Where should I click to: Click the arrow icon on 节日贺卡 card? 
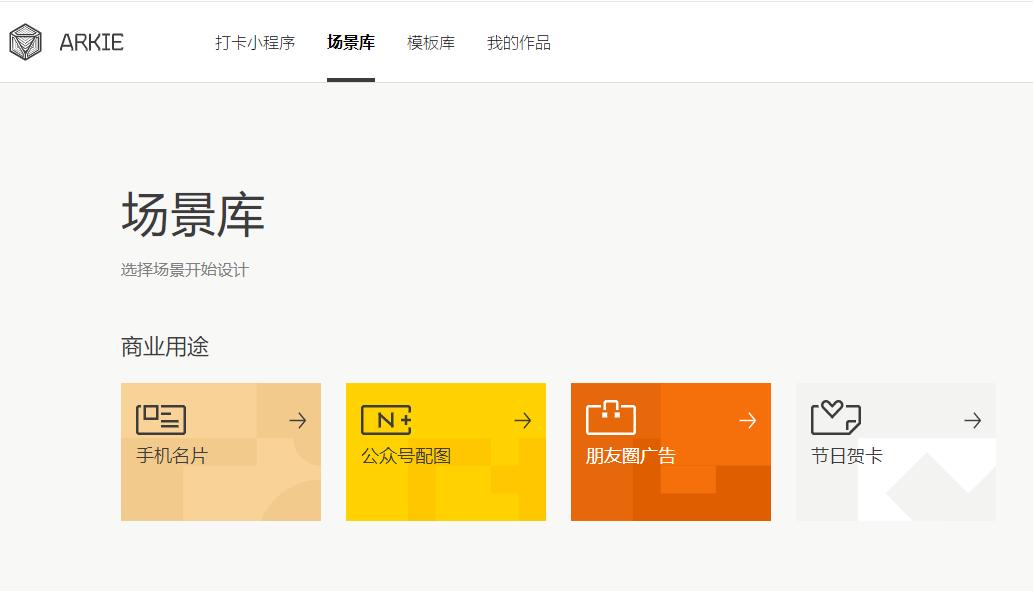[972, 420]
